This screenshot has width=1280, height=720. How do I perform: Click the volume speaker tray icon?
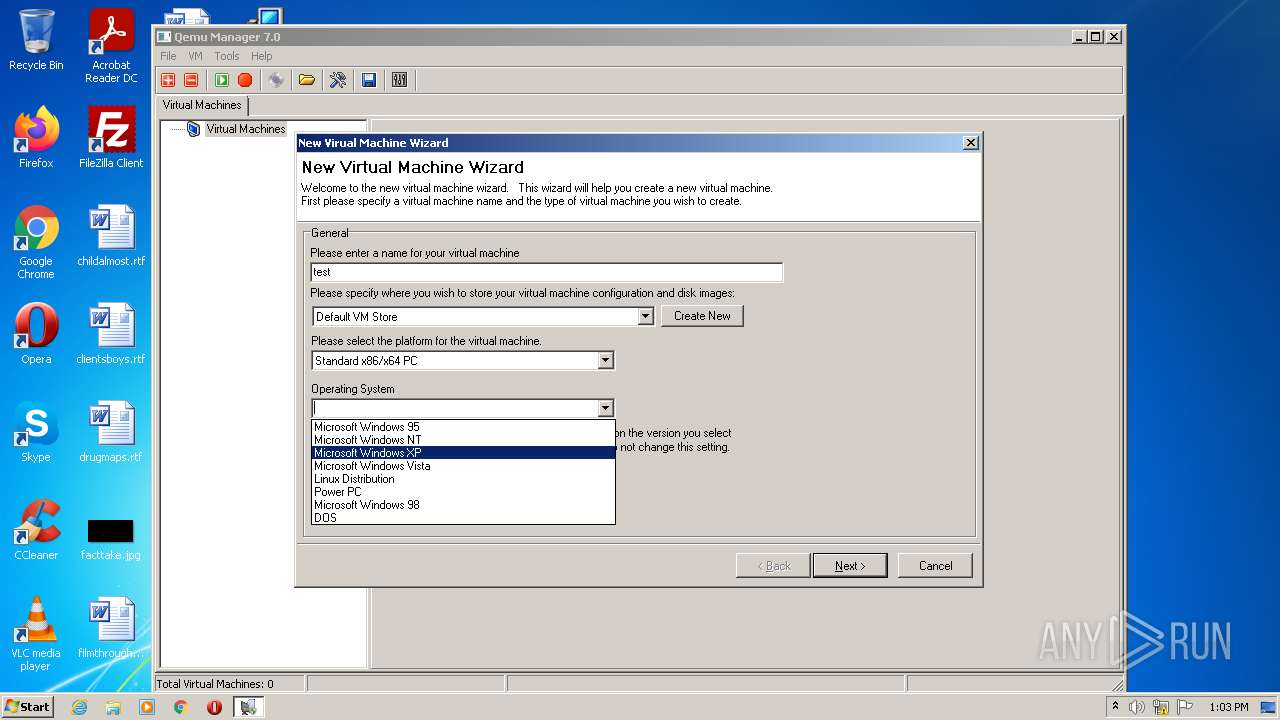tap(1137, 707)
